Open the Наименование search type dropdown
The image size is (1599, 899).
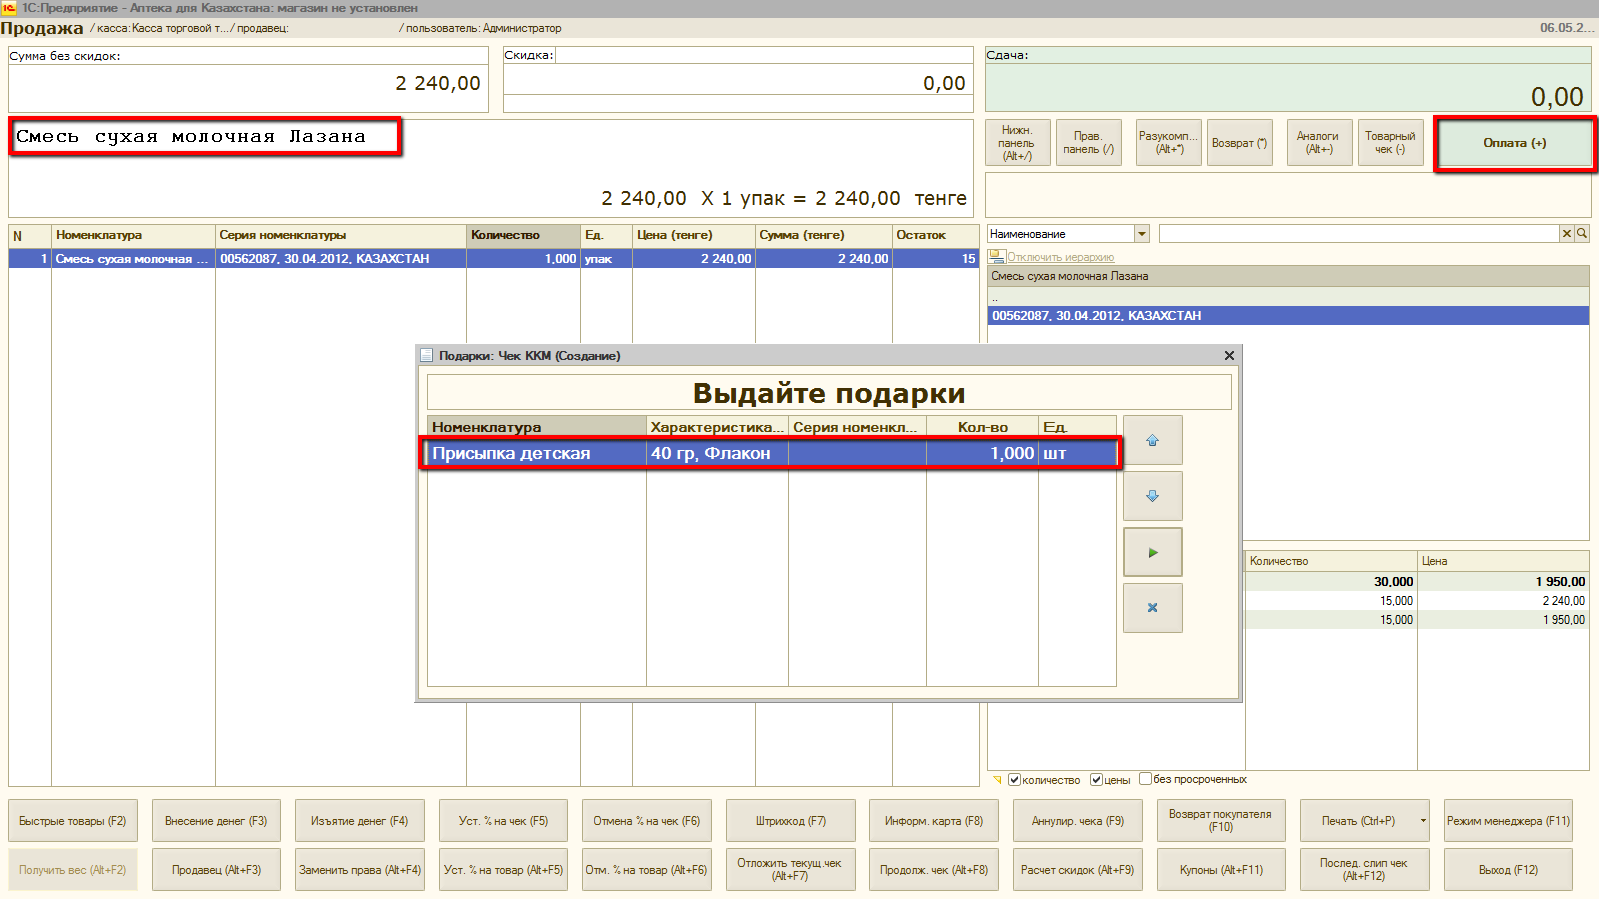click(x=1141, y=234)
